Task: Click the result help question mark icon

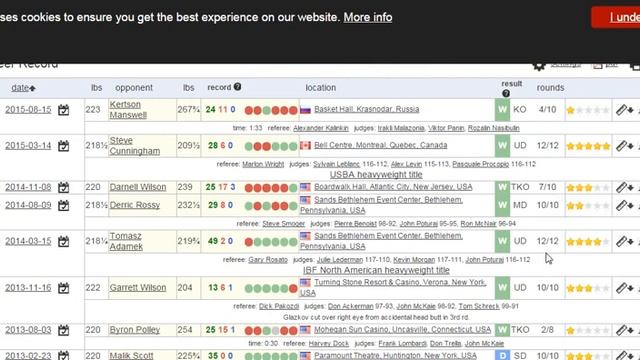Action: click(x=506, y=93)
